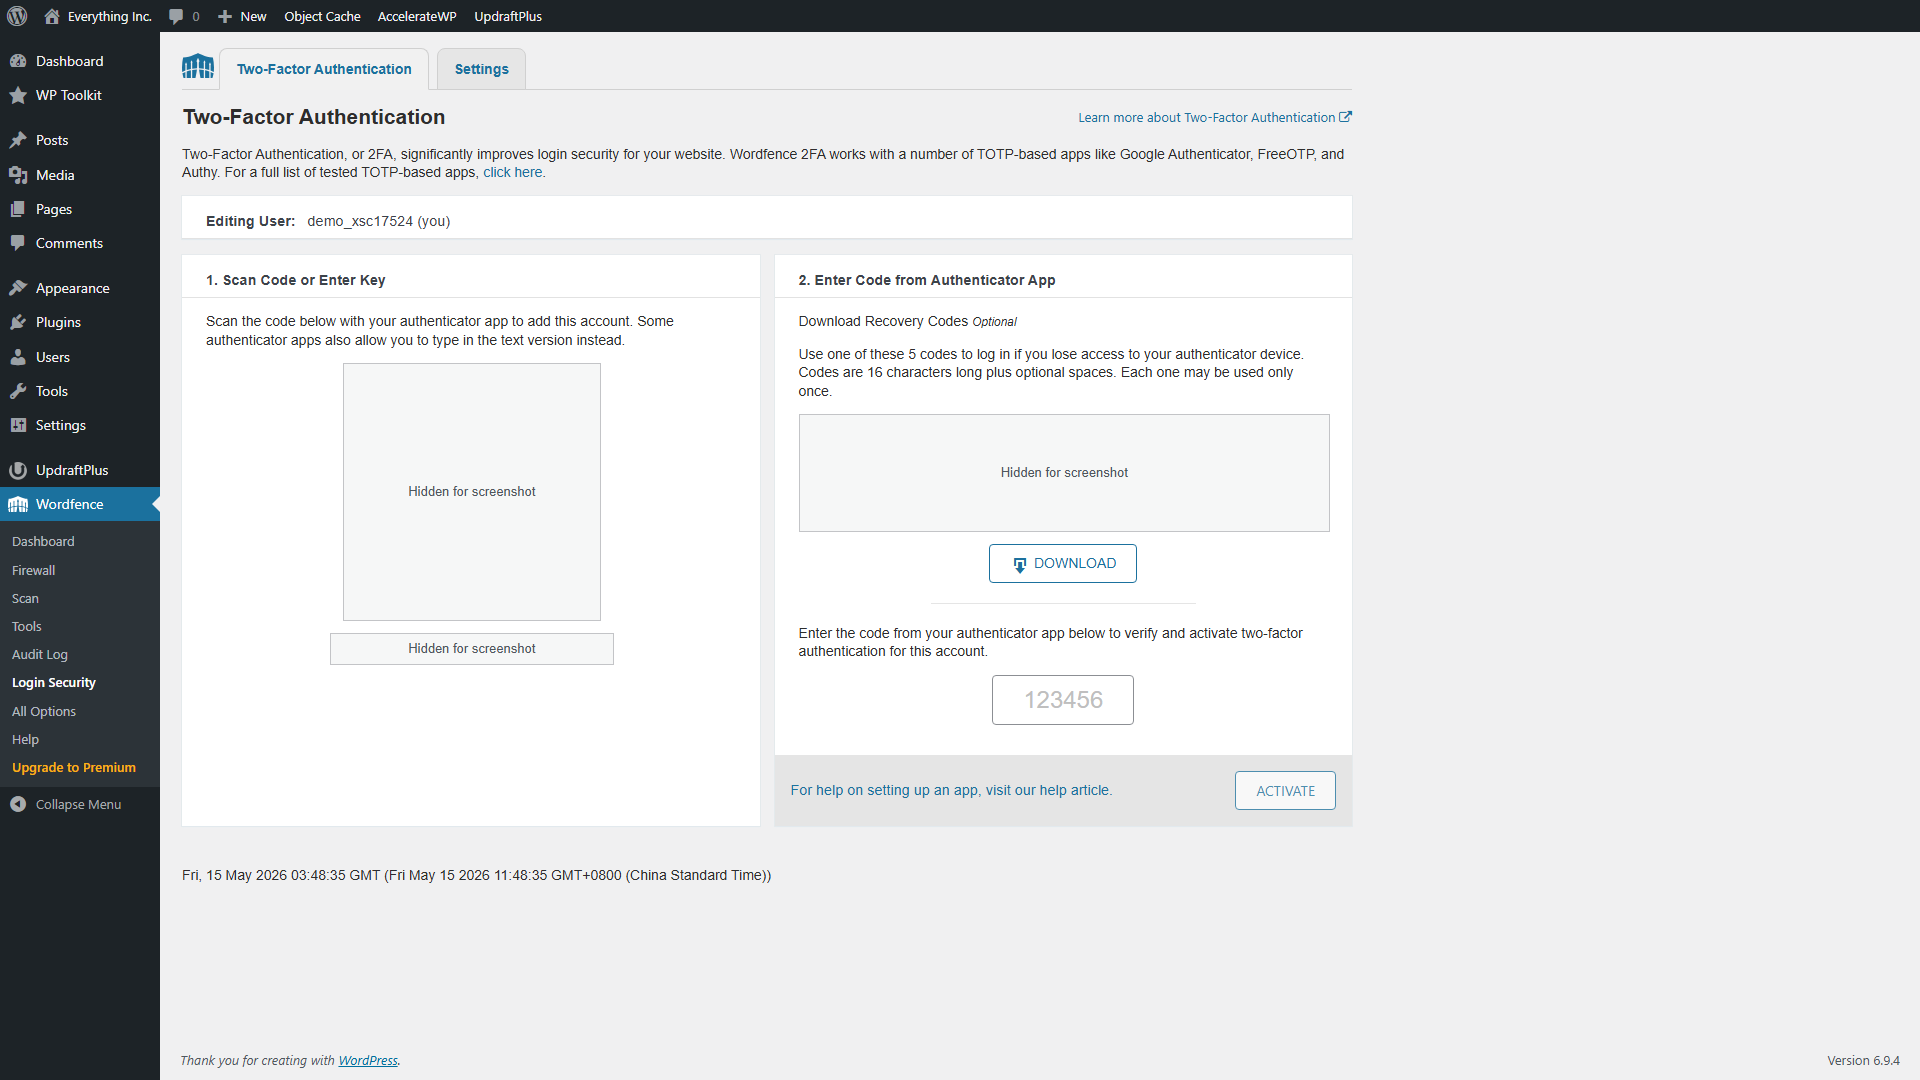The height and width of the screenshot is (1080, 1920).
Task: Click the Collapse Menu arrow icon
Action: (x=18, y=804)
